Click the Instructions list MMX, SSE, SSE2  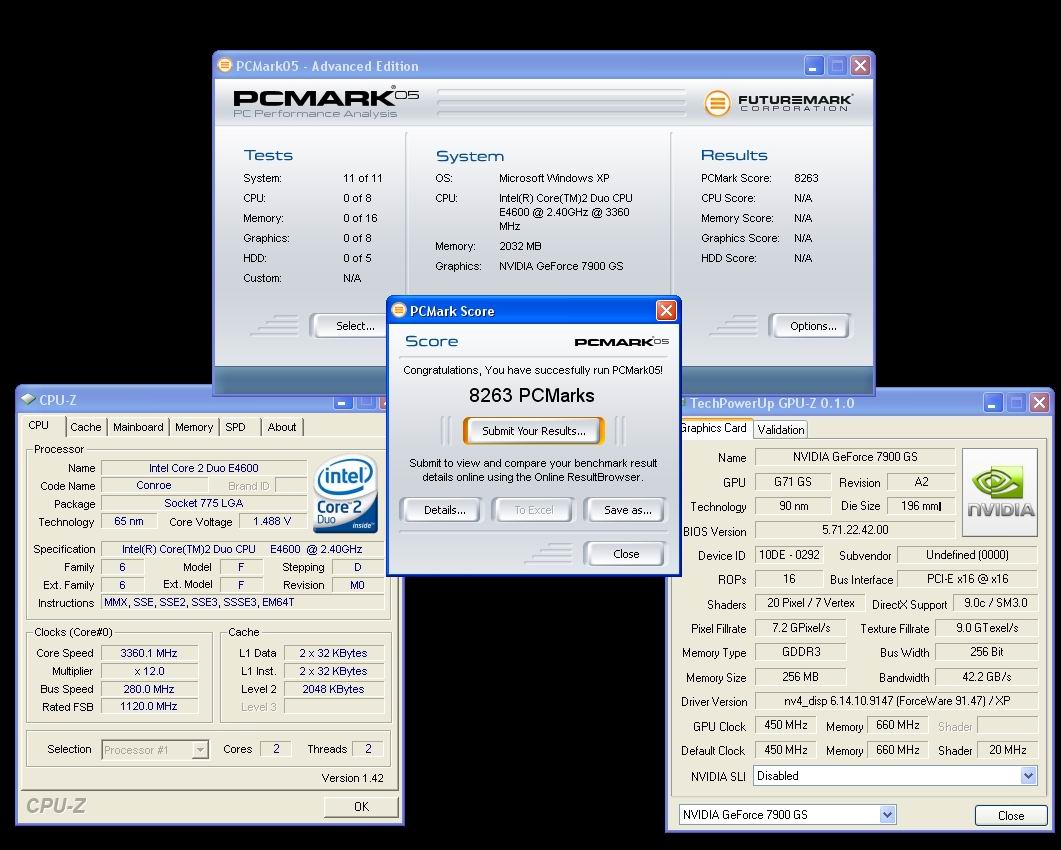point(243,602)
